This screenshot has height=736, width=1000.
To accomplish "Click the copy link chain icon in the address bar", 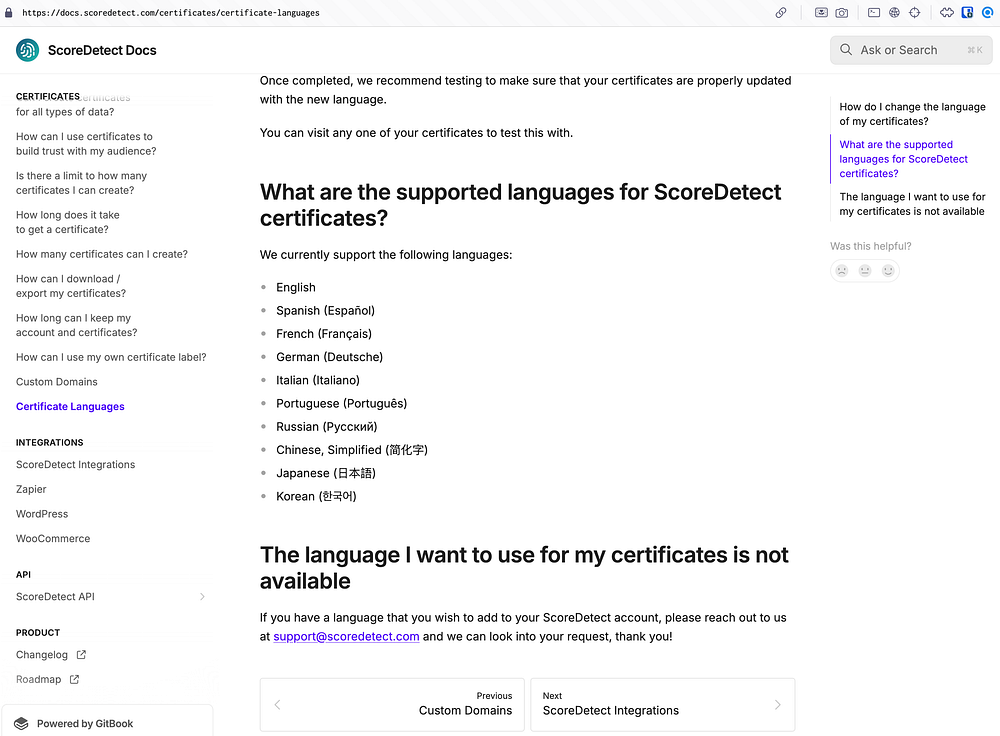I will coord(781,13).
